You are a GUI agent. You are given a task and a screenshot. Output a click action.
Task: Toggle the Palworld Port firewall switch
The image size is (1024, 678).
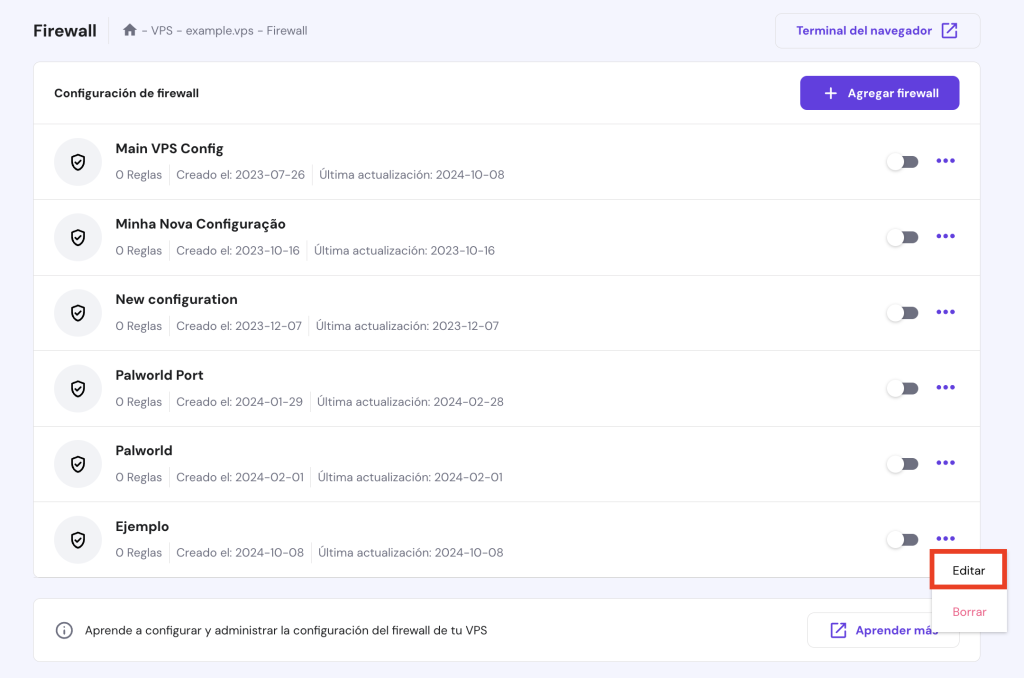pos(902,388)
